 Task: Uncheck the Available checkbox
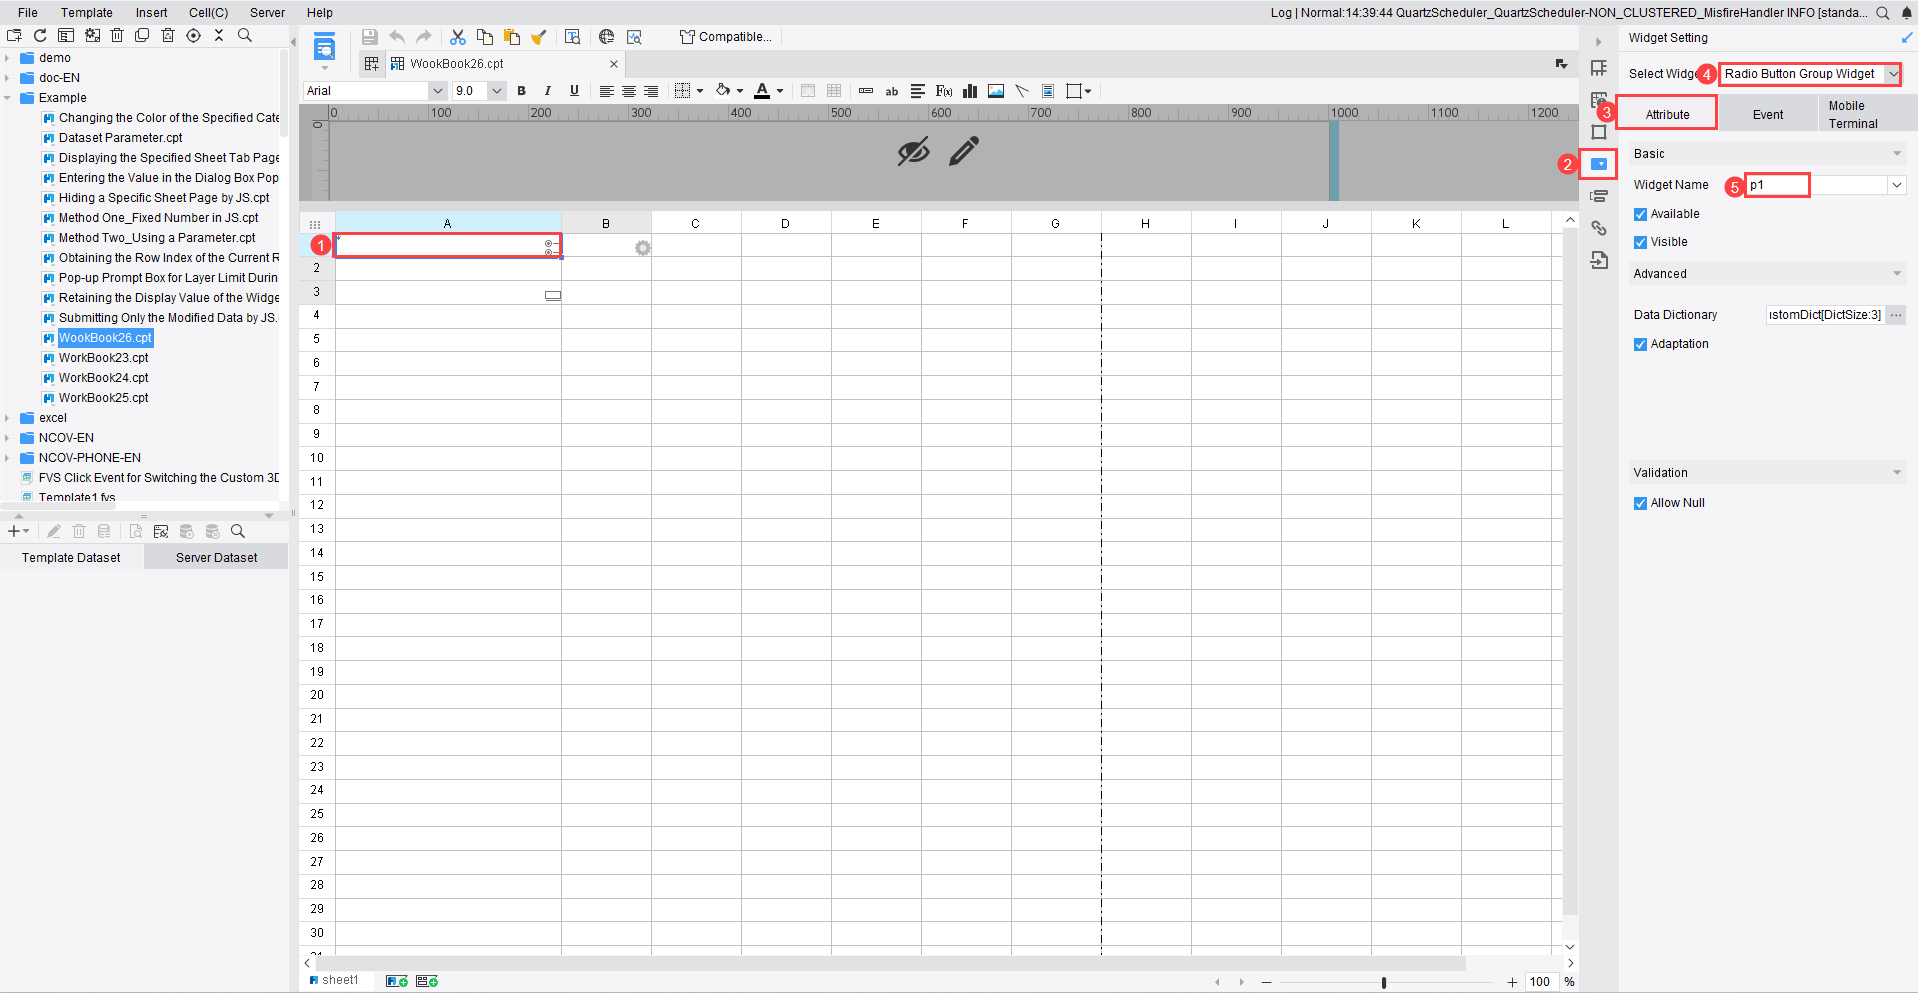(x=1640, y=214)
